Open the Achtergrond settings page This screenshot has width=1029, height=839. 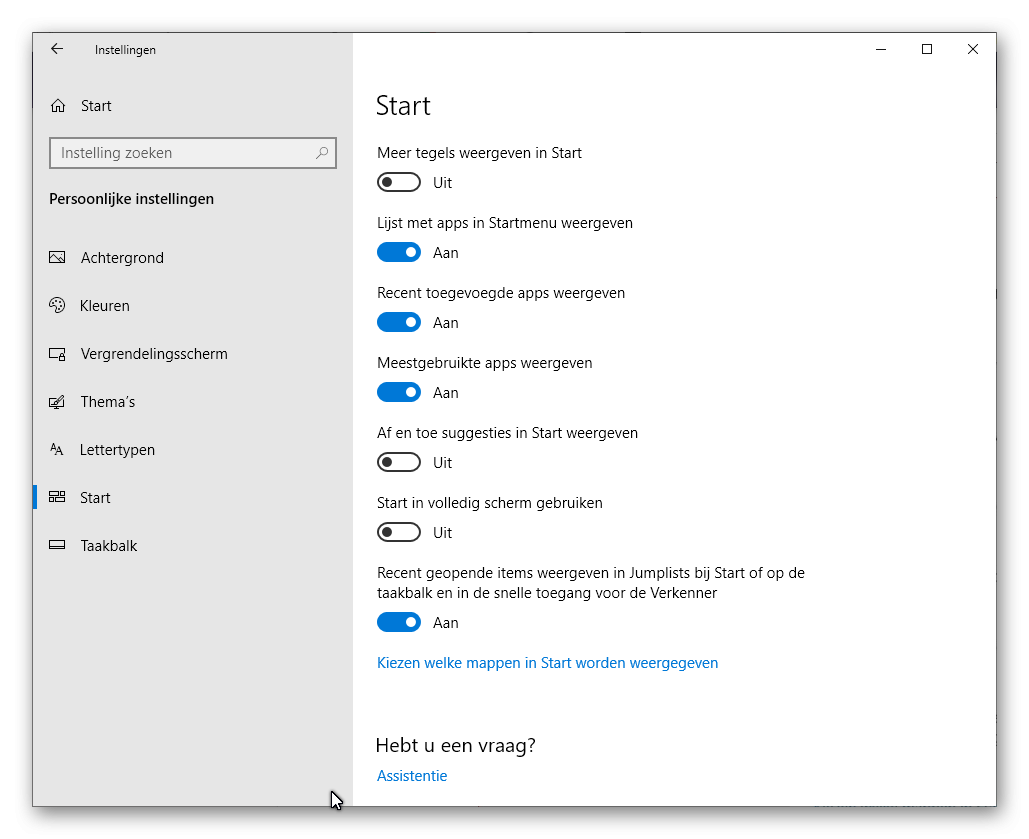pos(193,257)
